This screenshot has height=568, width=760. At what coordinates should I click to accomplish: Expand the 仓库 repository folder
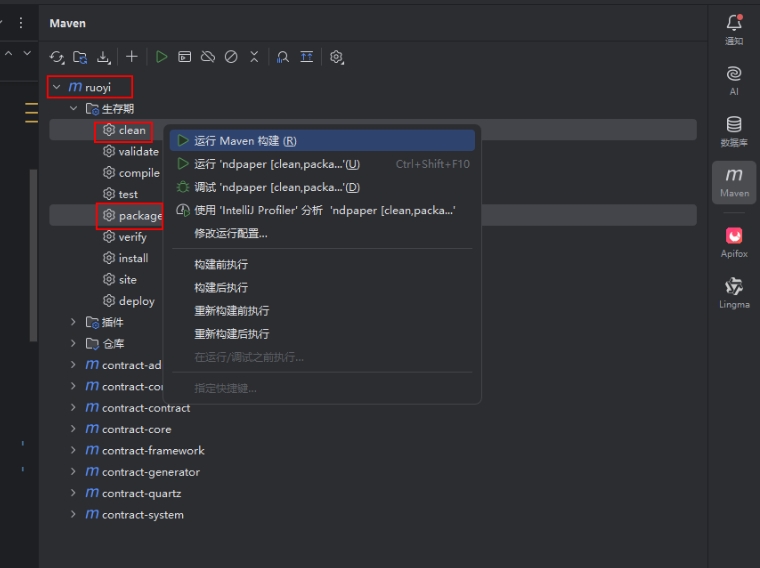[x=73, y=343]
